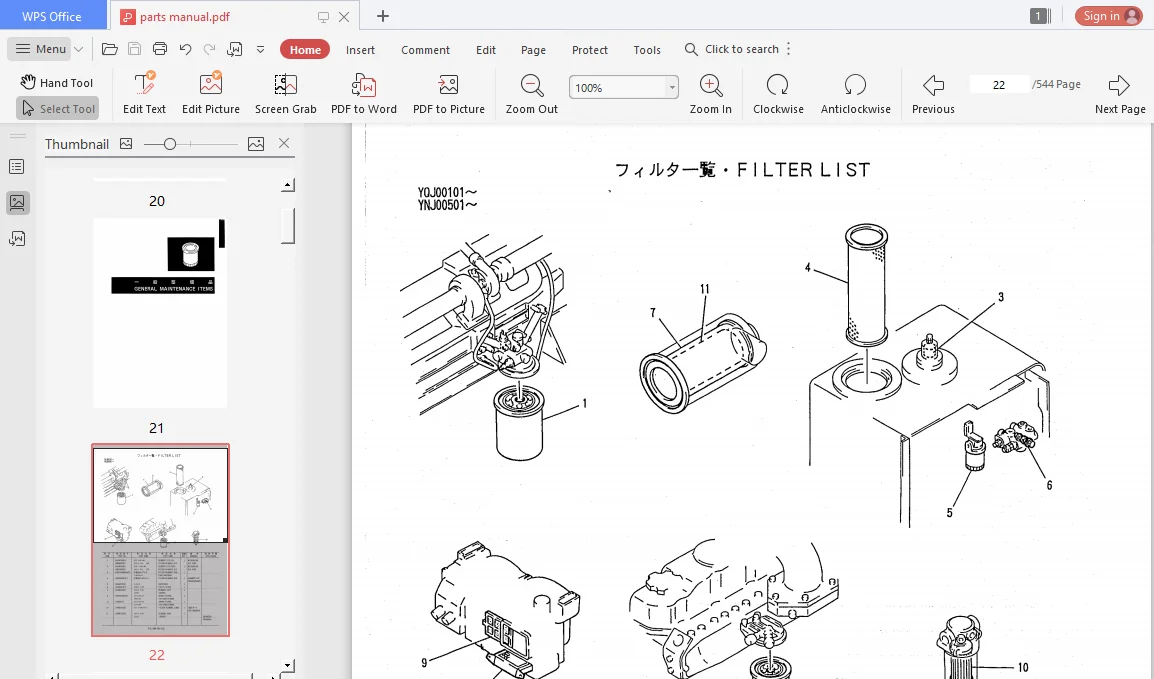Image resolution: width=1154 pixels, height=679 pixels.
Task: Switch to the Tools tab
Action: [x=647, y=50]
